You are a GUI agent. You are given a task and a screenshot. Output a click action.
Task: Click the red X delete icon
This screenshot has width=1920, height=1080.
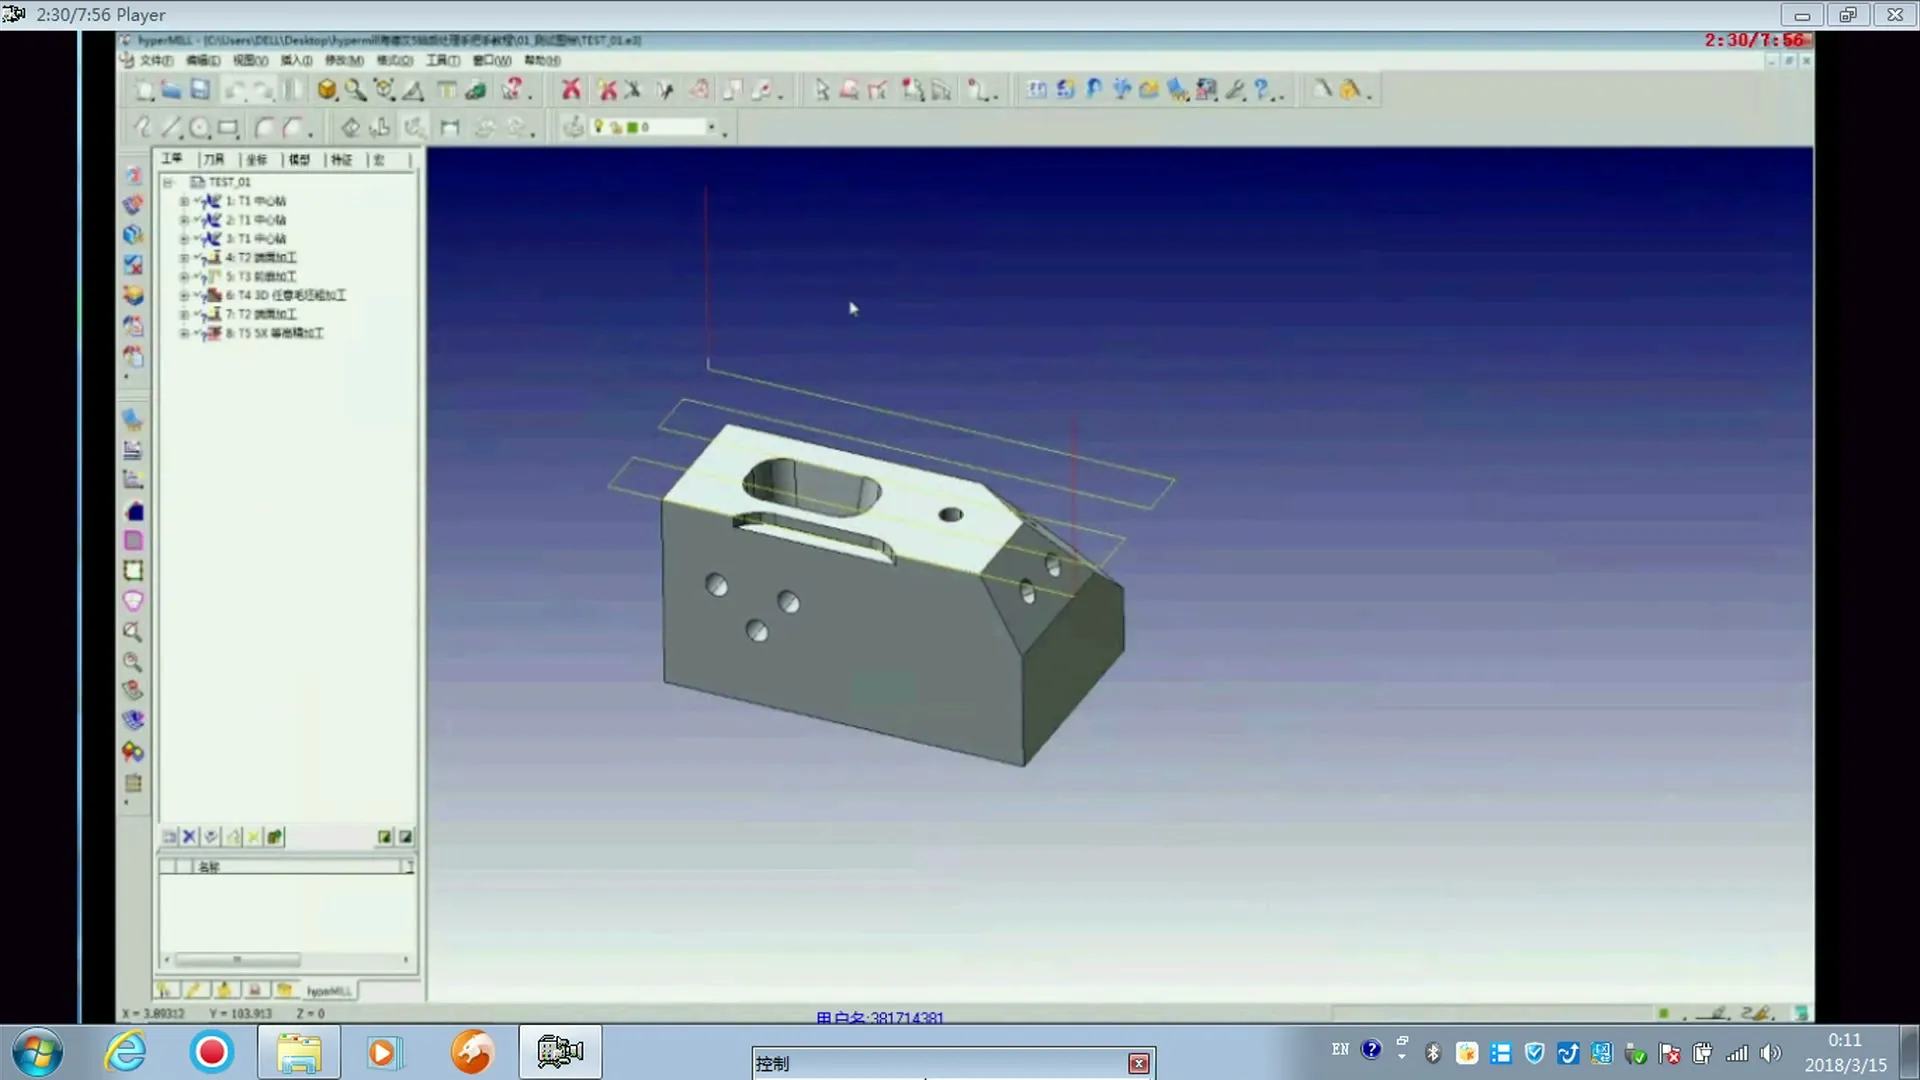571,90
